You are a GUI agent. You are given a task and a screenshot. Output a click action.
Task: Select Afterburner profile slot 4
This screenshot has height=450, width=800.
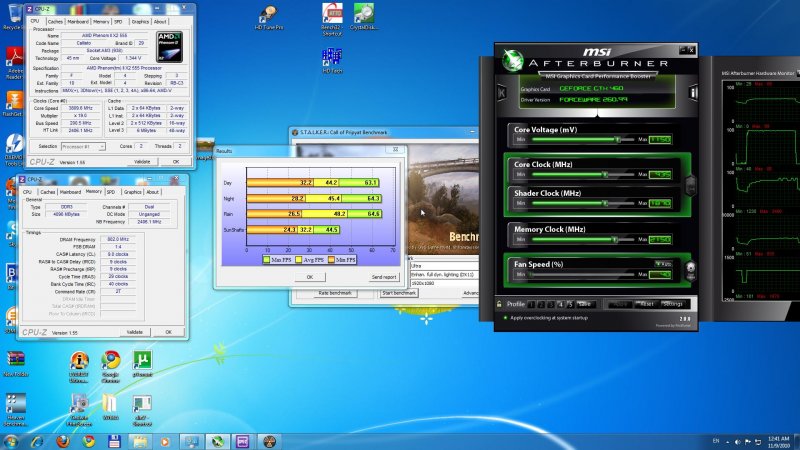click(560, 305)
